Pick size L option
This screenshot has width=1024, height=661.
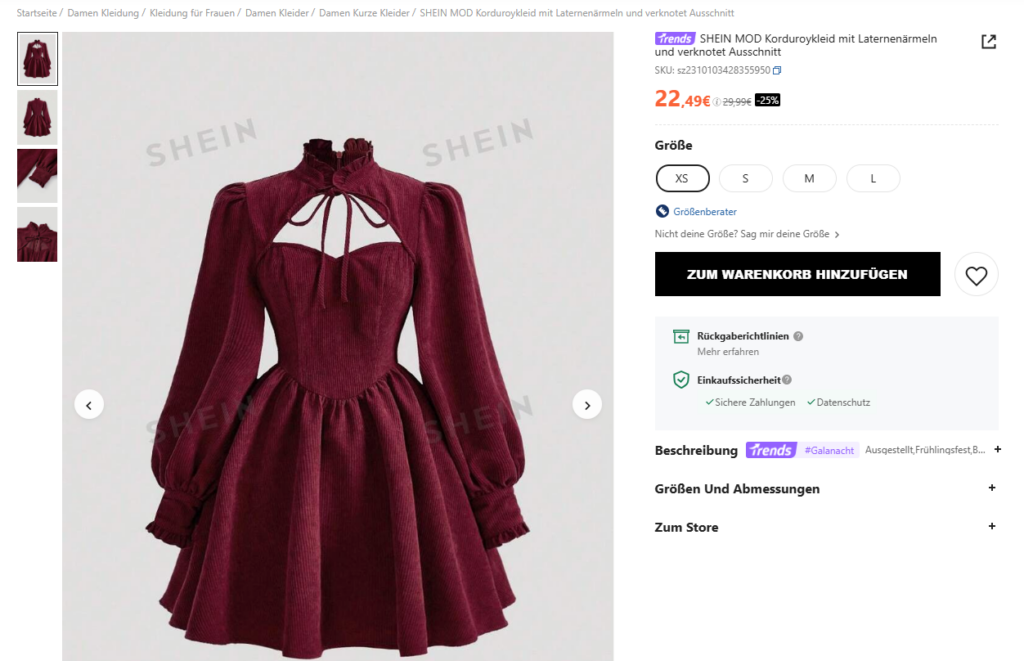873,178
